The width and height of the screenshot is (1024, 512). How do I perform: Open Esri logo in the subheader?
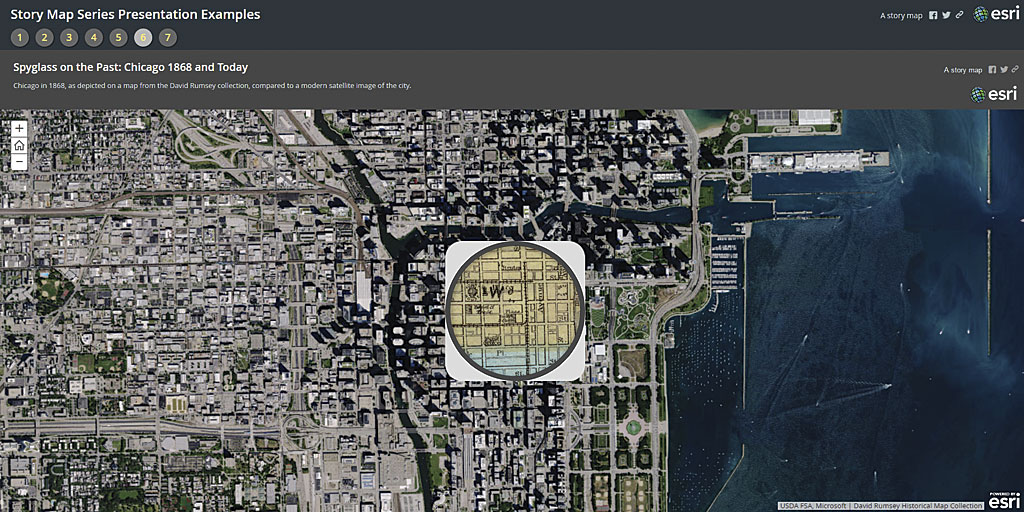(x=994, y=94)
